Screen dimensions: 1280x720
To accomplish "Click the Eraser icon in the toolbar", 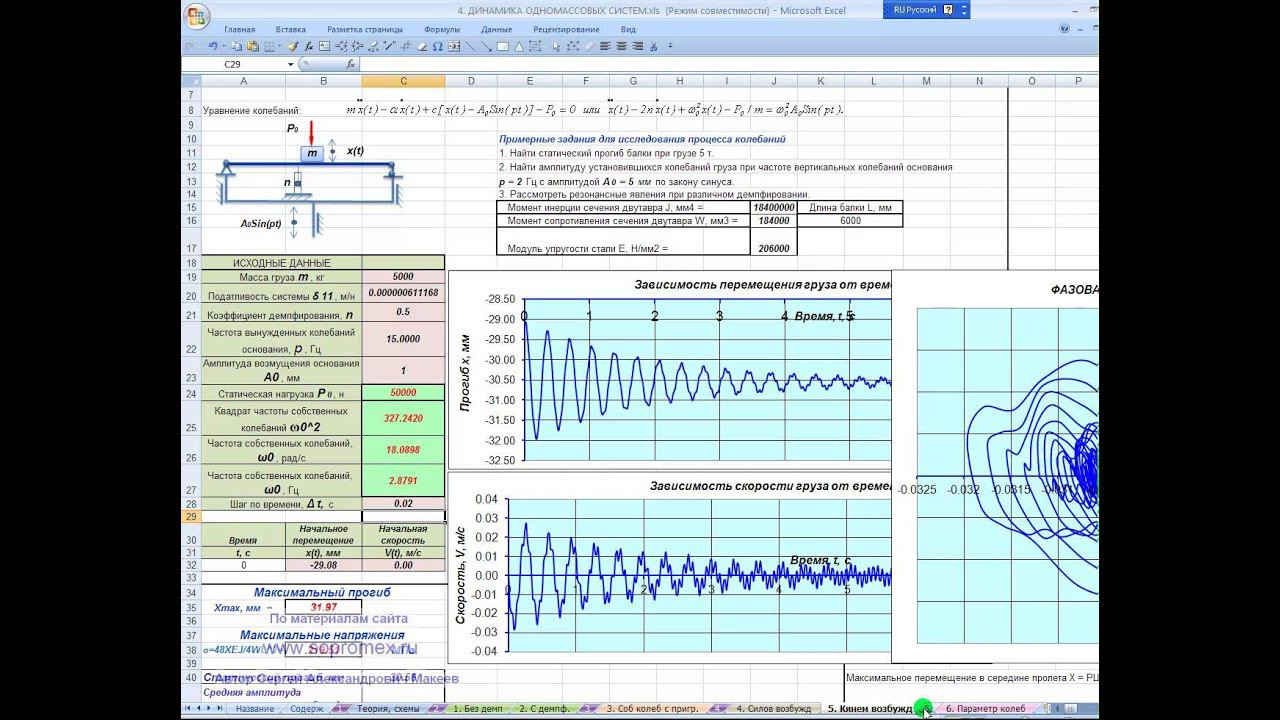I will (x=422, y=46).
